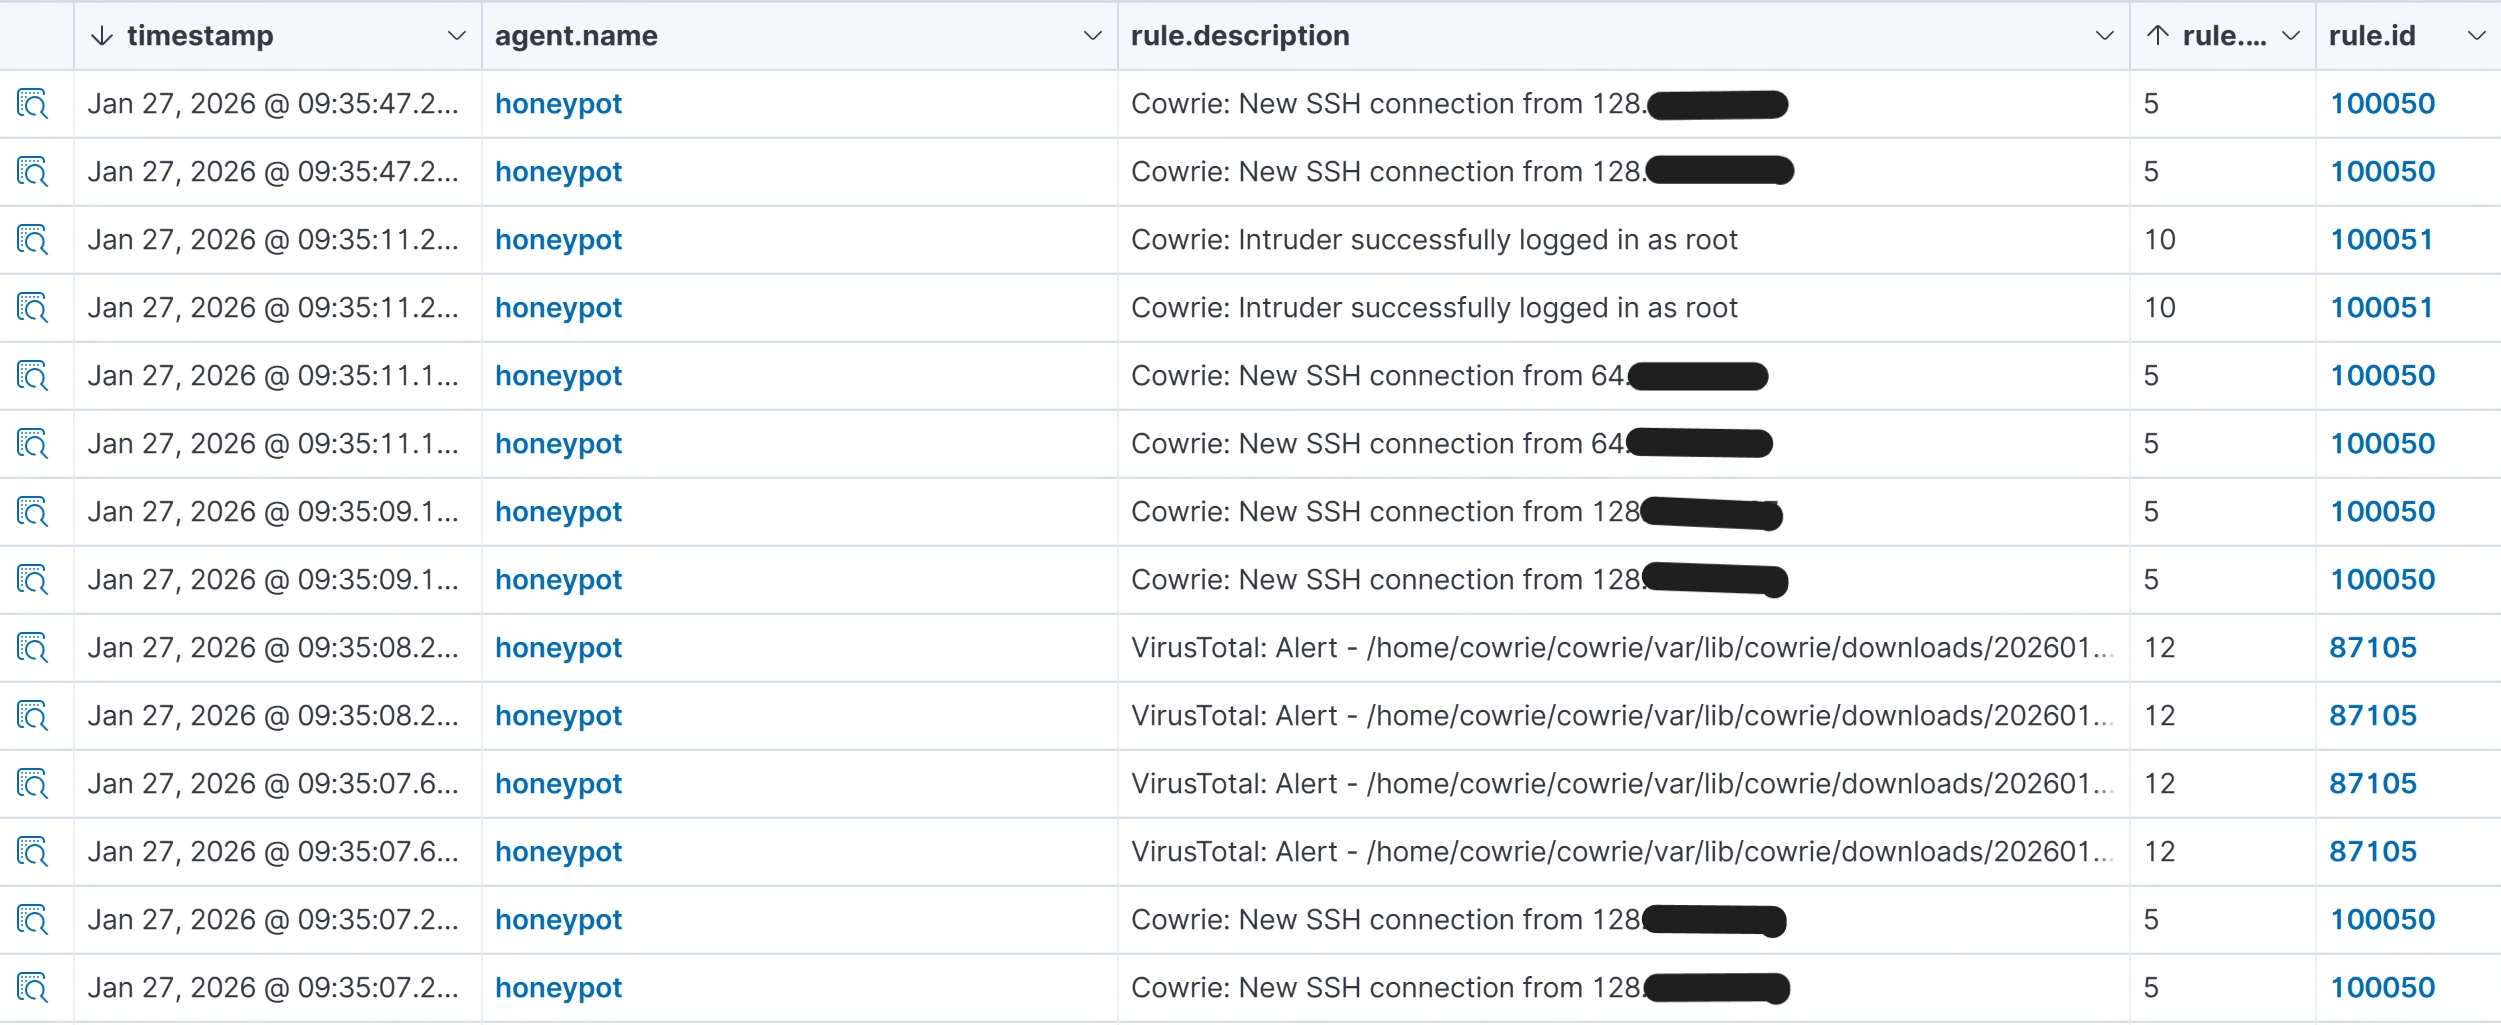Screen dimensions: 2501x1025
Task: Open rule ID 100051 link
Action: coord(2381,240)
